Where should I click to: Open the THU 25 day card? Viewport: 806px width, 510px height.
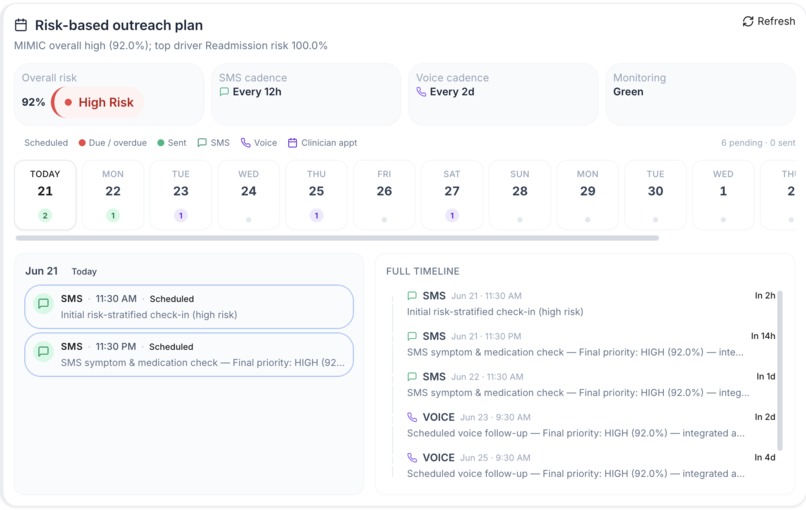(x=317, y=195)
